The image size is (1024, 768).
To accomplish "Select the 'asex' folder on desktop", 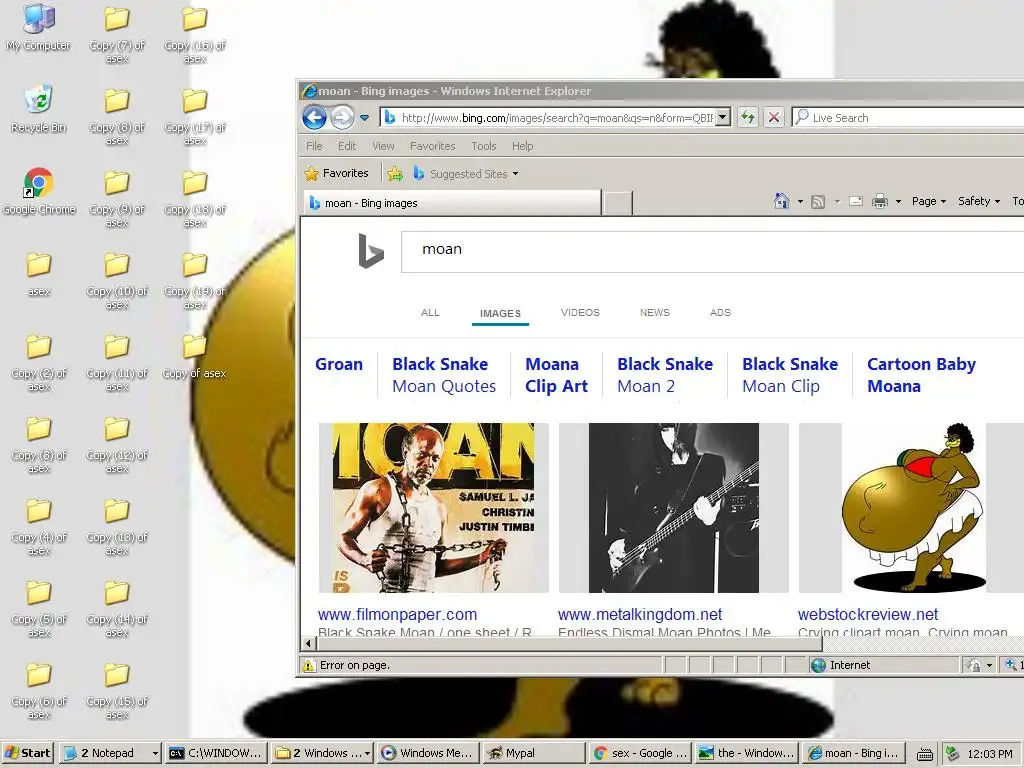I will [39, 274].
